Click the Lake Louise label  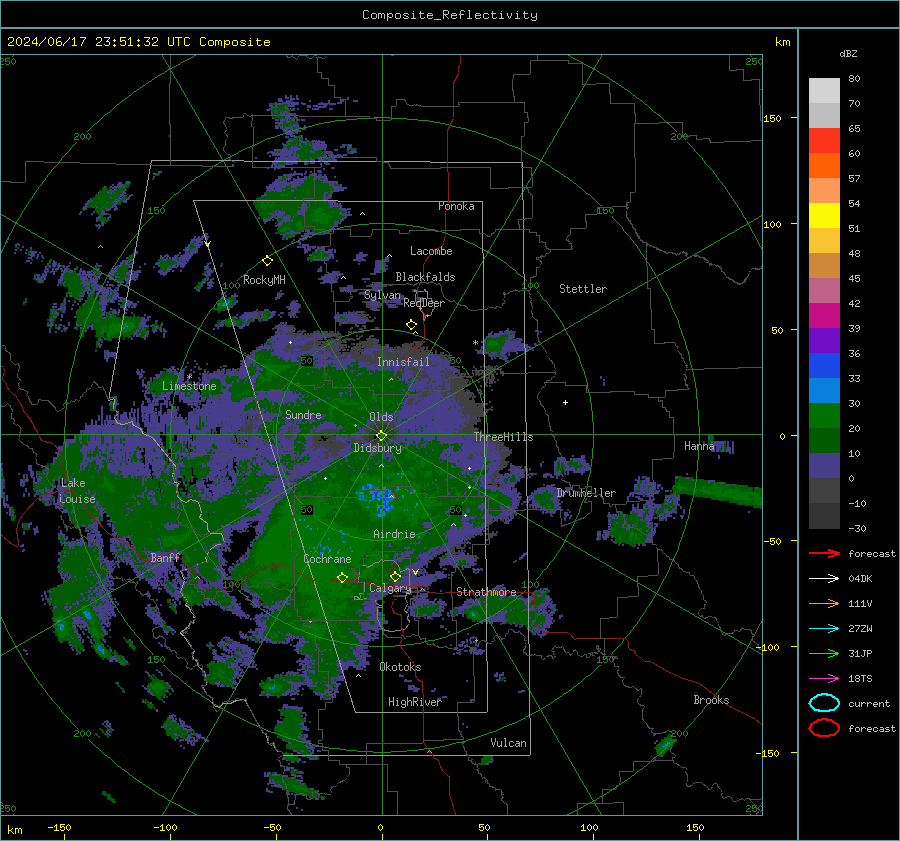77,491
